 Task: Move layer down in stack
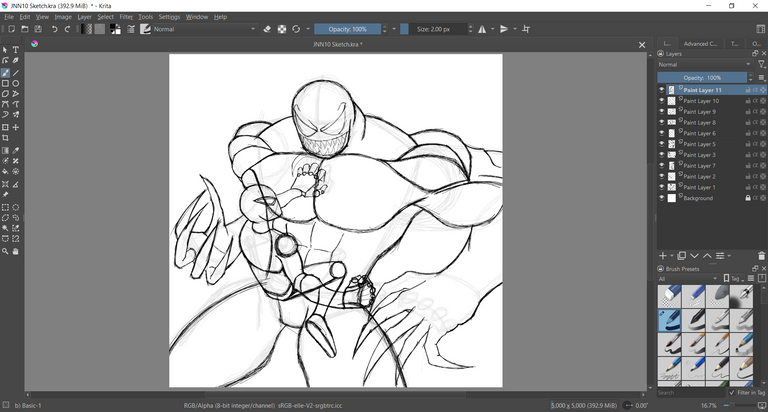[x=695, y=256]
